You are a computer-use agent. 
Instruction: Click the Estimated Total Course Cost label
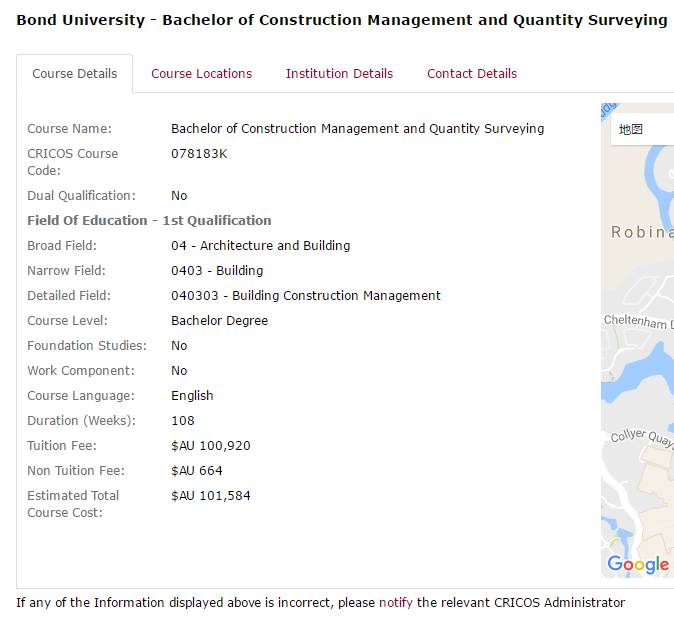[73, 504]
